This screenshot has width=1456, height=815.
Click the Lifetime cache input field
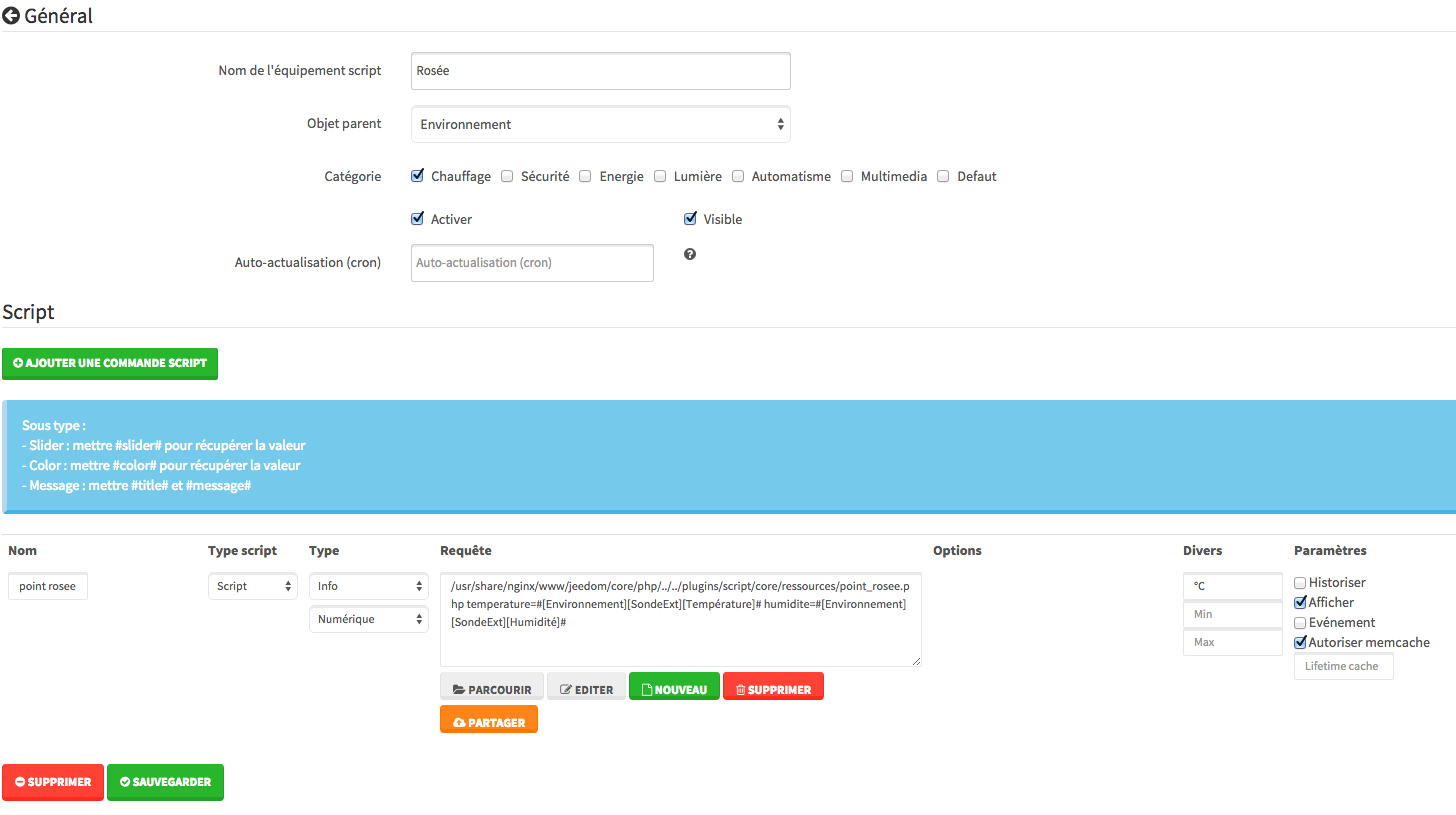point(1344,666)
